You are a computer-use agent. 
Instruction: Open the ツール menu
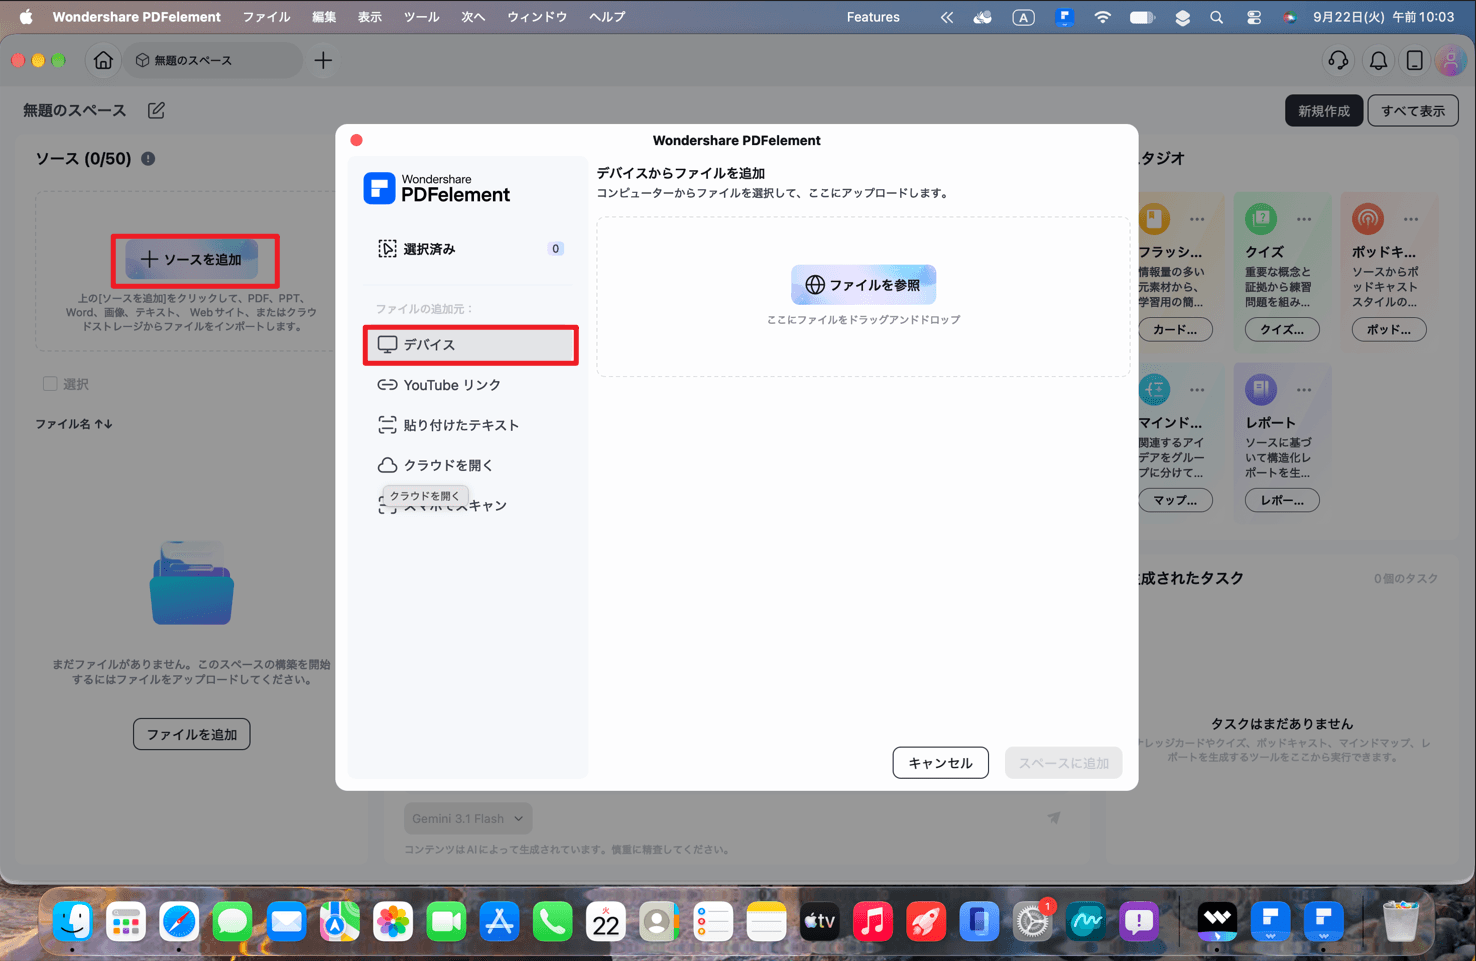point(421,17)
